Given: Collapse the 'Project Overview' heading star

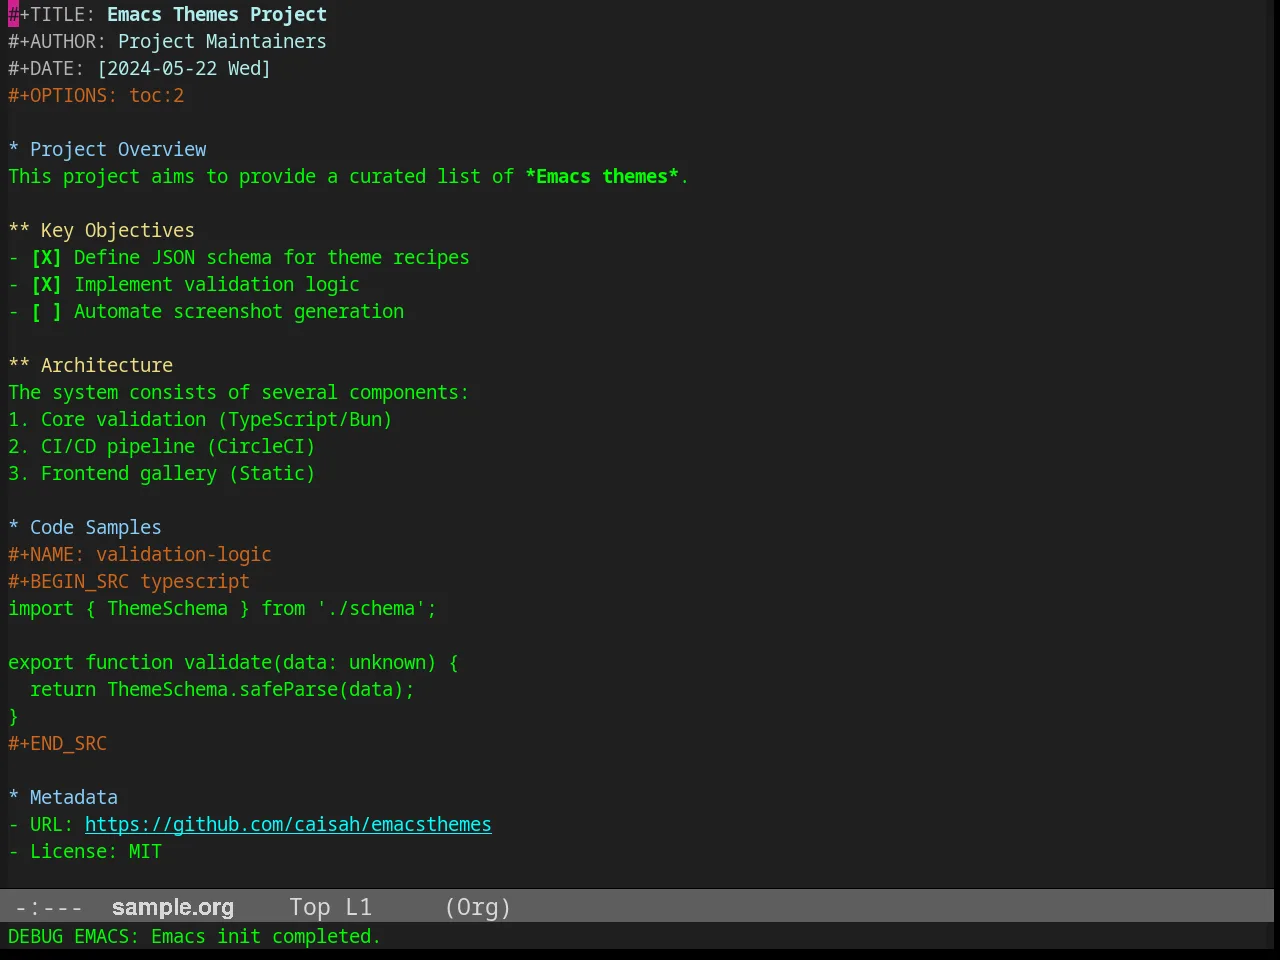Looking at the screenshot, I should coord(14,150).
